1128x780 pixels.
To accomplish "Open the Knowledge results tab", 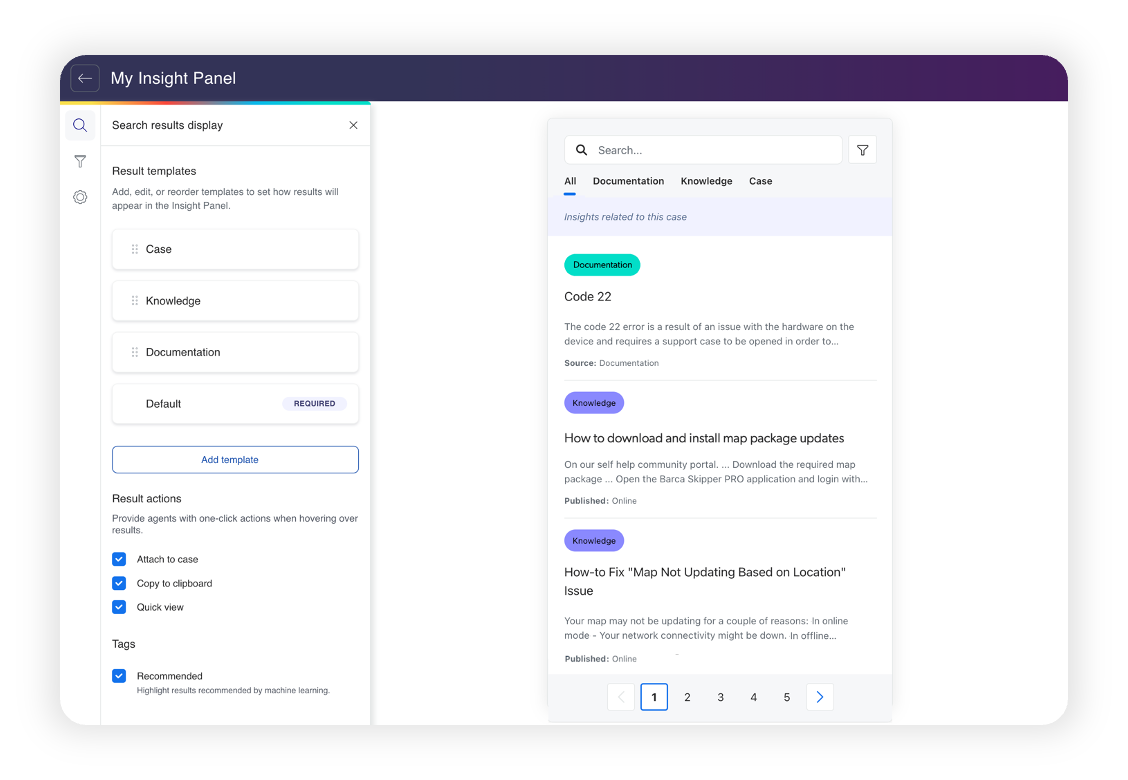I will click(x=706, y=181).
